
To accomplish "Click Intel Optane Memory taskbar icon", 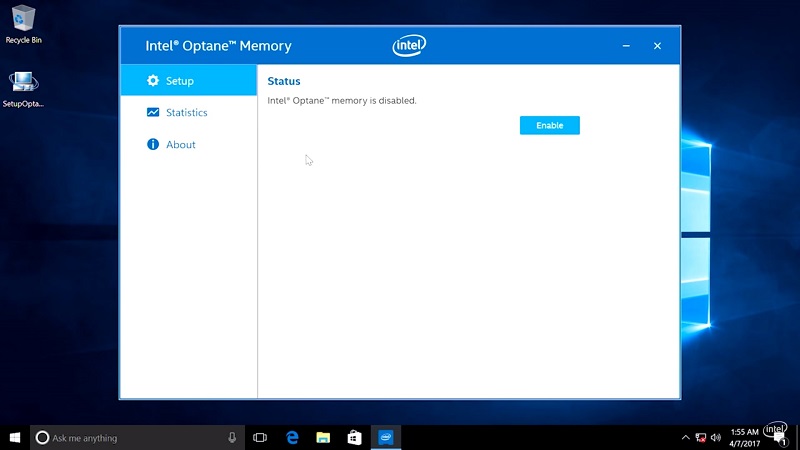I will [x=386, y=438].
